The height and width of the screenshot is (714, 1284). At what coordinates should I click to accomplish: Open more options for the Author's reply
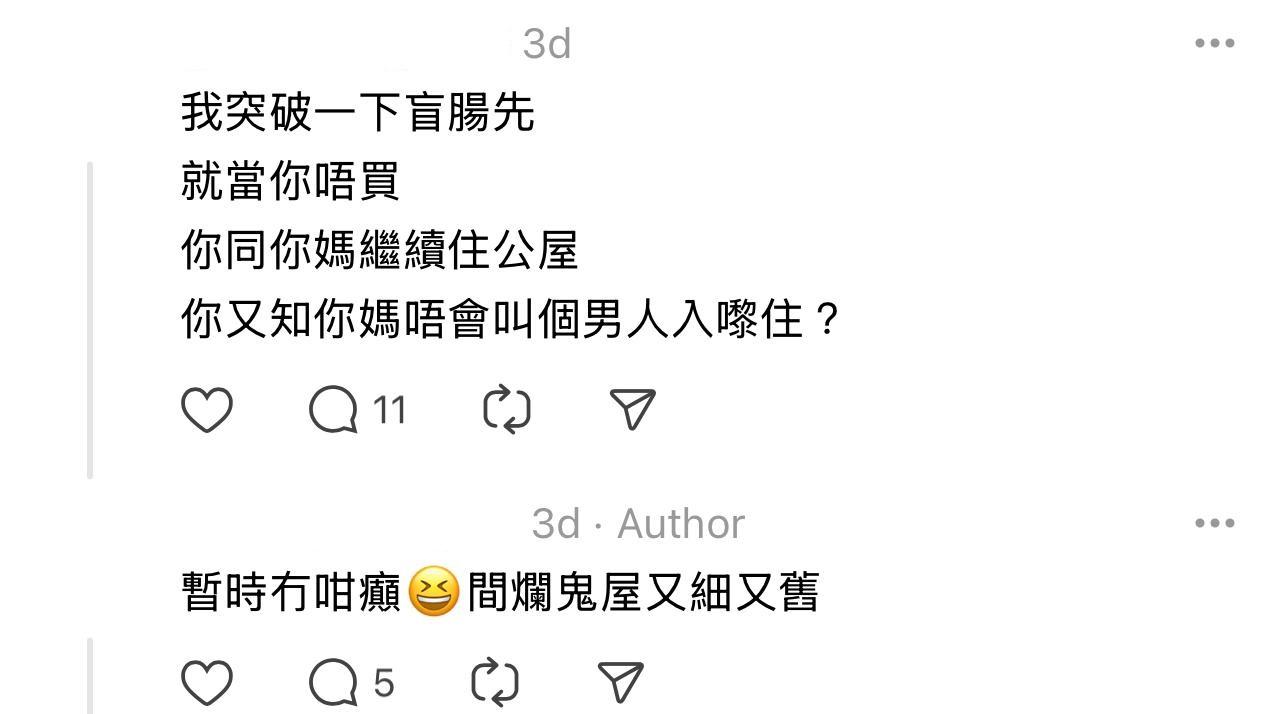click(x=1215, y=523)
